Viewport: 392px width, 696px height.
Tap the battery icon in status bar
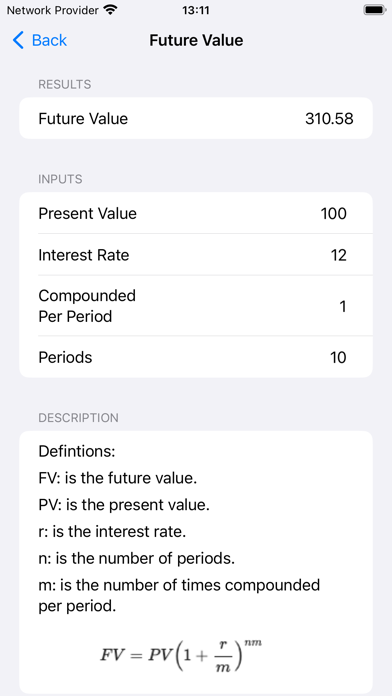point(374,10)
